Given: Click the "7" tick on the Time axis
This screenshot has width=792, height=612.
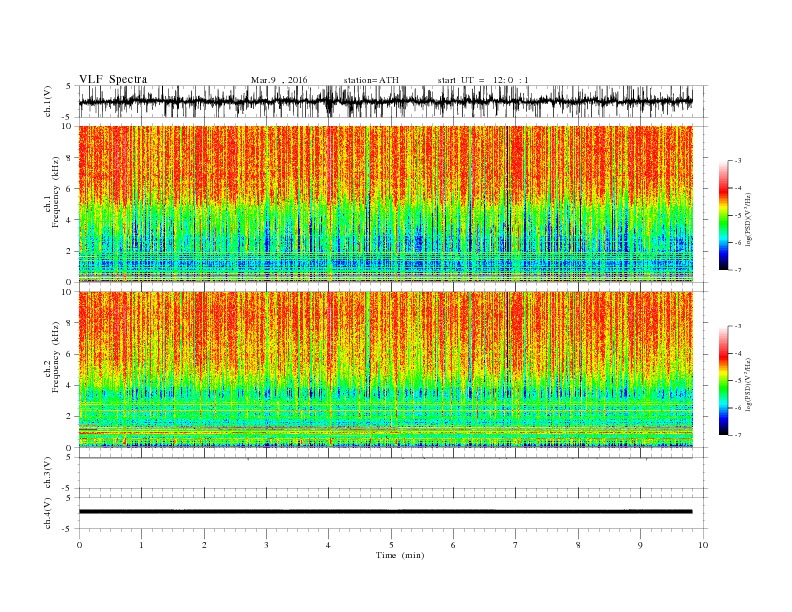Looking at the screenshot, I should (x=516, y=545).
